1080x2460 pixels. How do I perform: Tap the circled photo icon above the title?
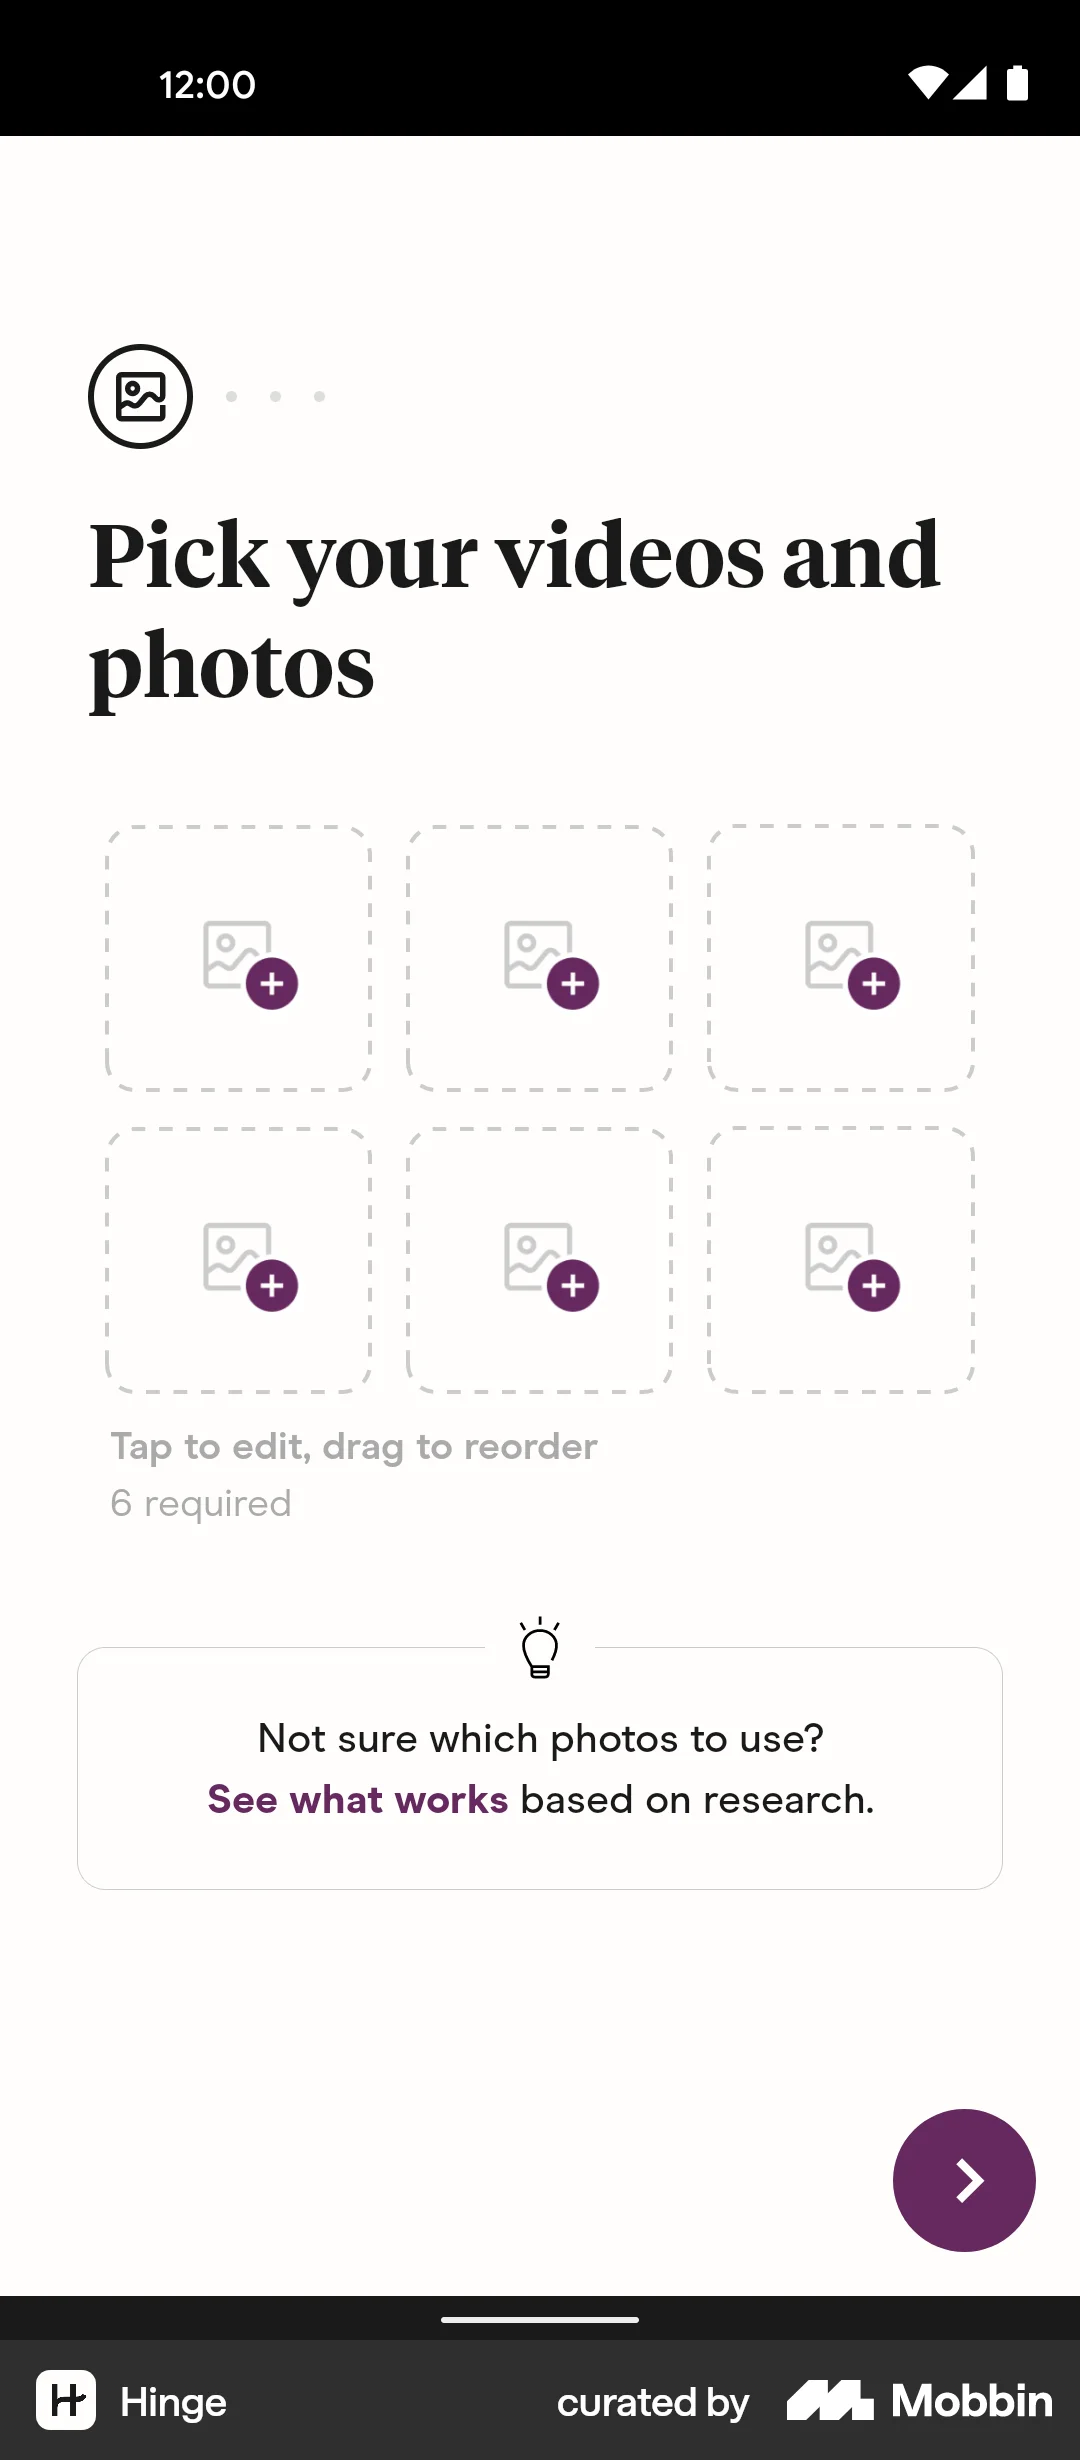coord(140,395)
